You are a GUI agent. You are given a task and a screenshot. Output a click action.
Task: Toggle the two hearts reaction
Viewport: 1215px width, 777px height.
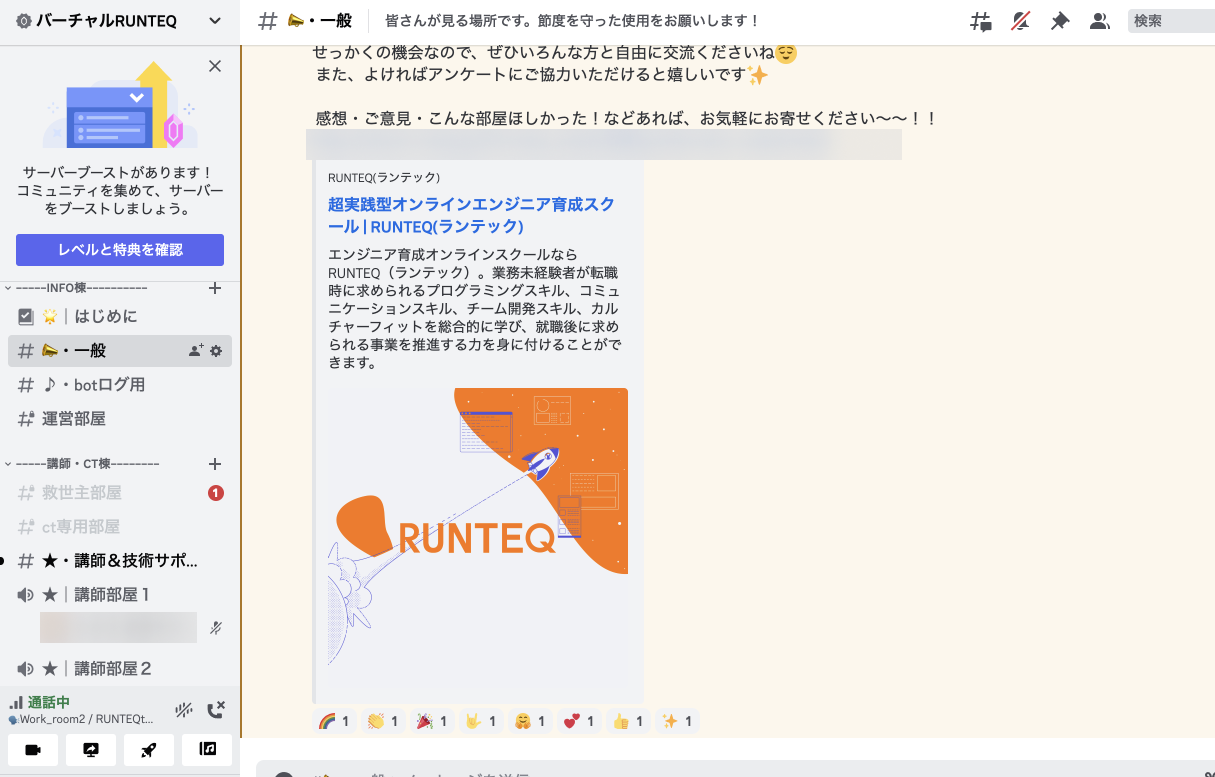tap(579, 720)
